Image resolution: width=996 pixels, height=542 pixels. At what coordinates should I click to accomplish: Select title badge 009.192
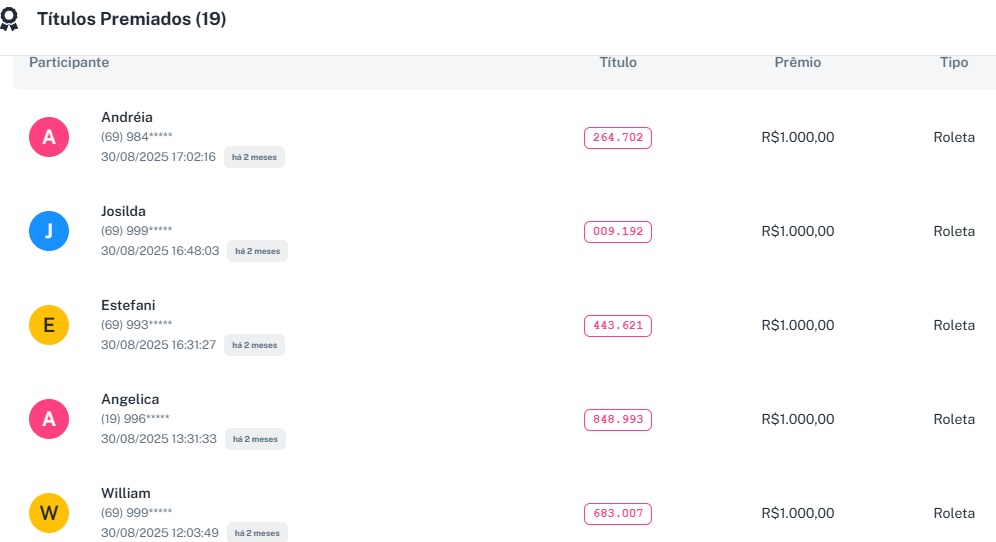(x=617, y=232)
